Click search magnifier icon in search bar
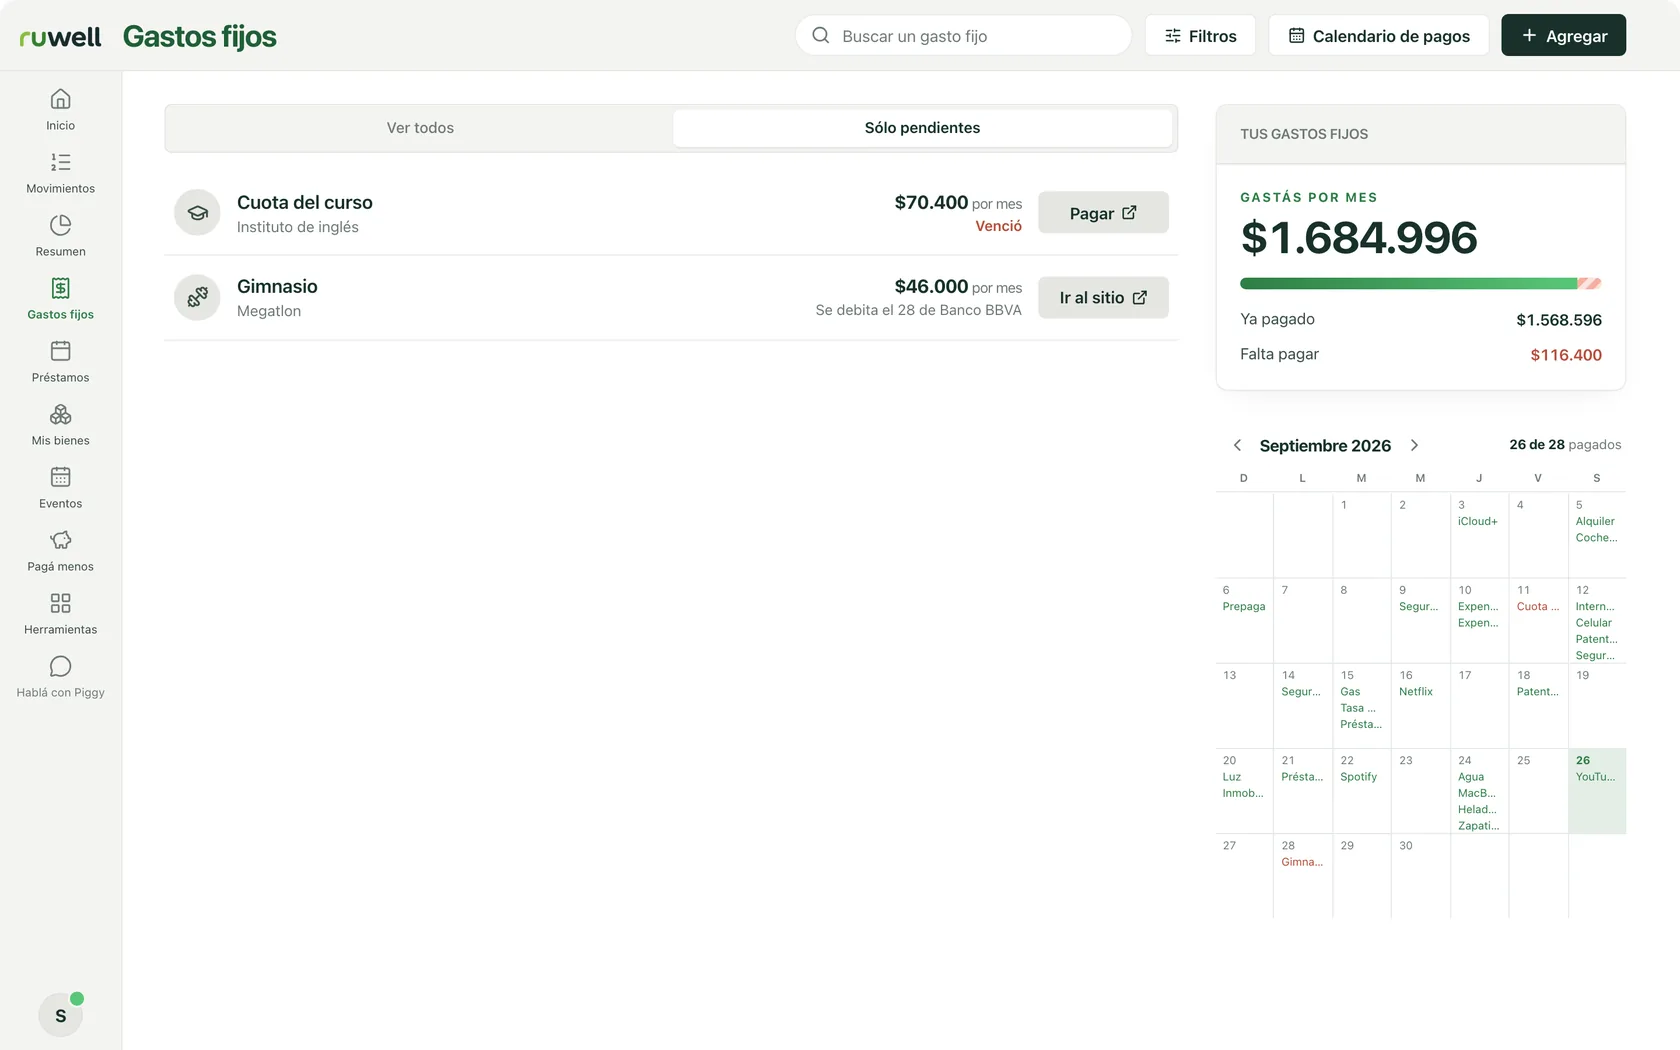This screenshot has width=1680, height=1050. coord(821,35)
